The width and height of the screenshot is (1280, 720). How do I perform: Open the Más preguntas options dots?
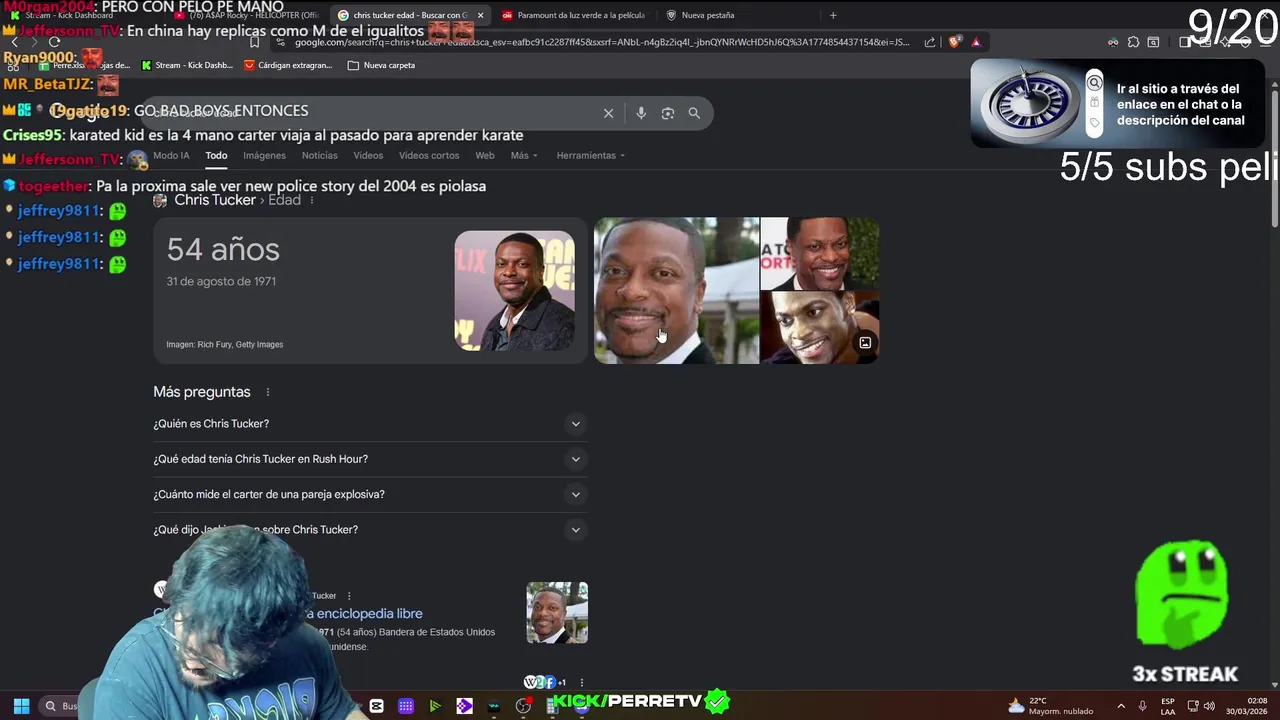coord(268,392)
